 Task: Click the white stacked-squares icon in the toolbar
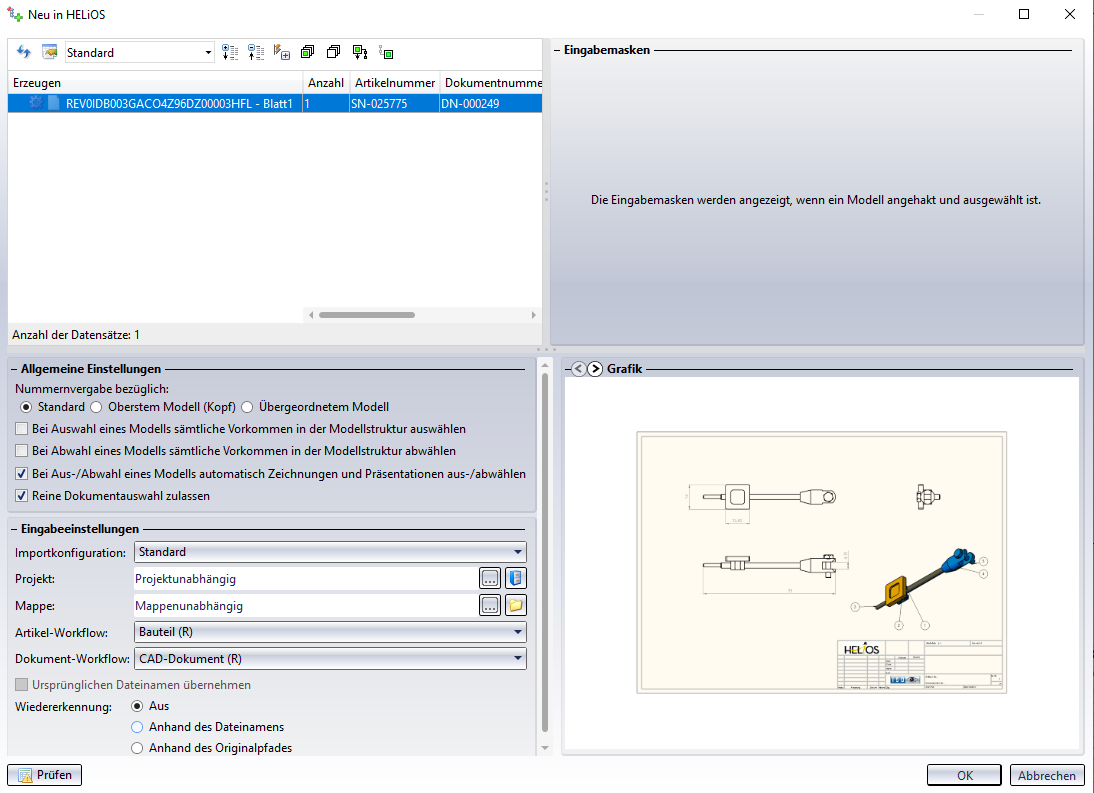point(333,52)
